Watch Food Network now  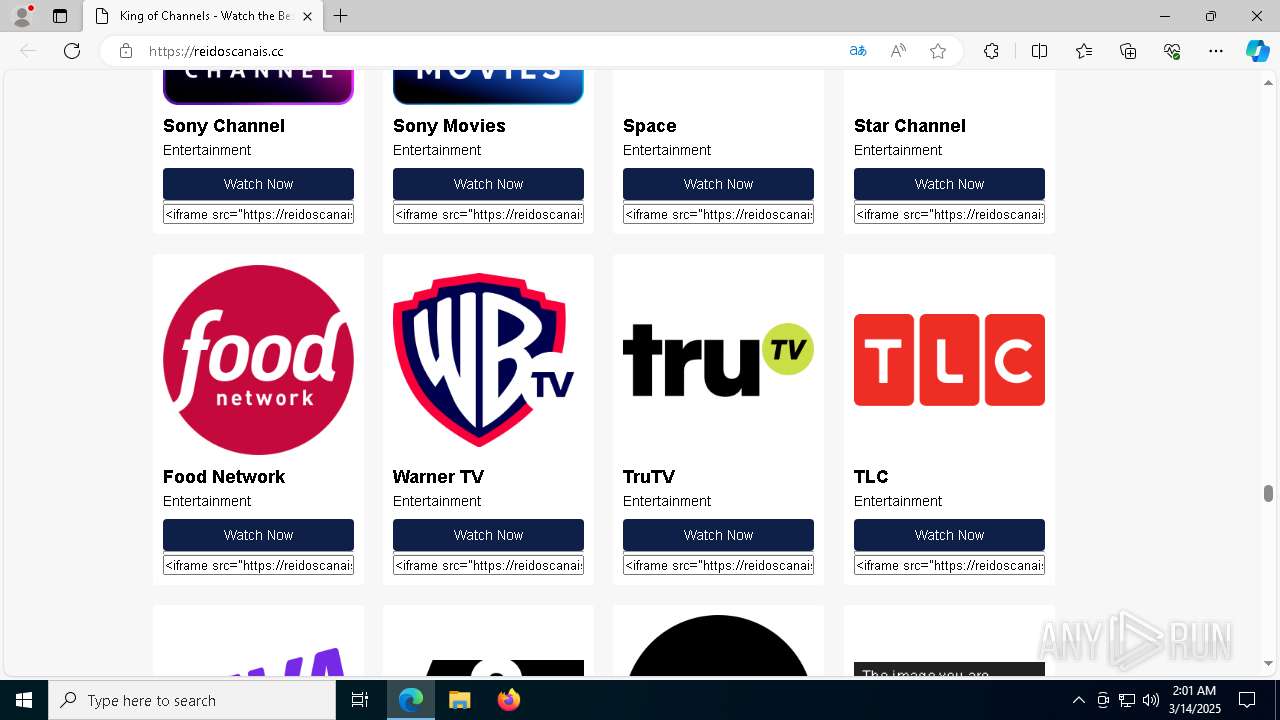[x=258, y=535]
